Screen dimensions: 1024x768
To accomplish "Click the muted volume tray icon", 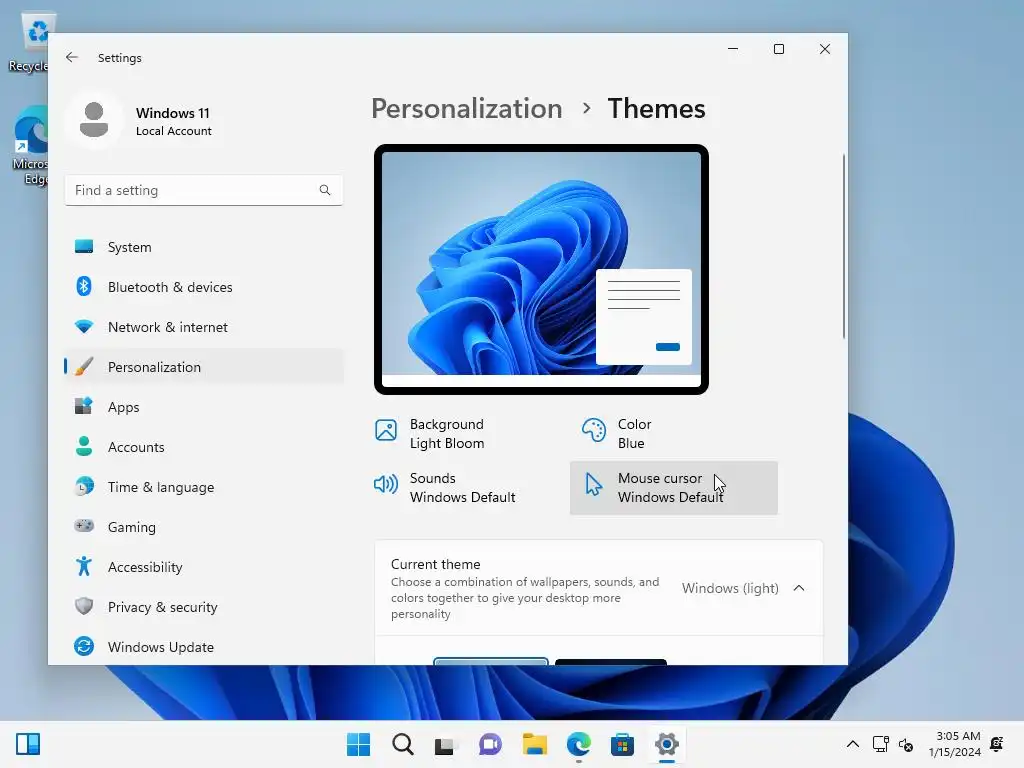I will point(906,744).
